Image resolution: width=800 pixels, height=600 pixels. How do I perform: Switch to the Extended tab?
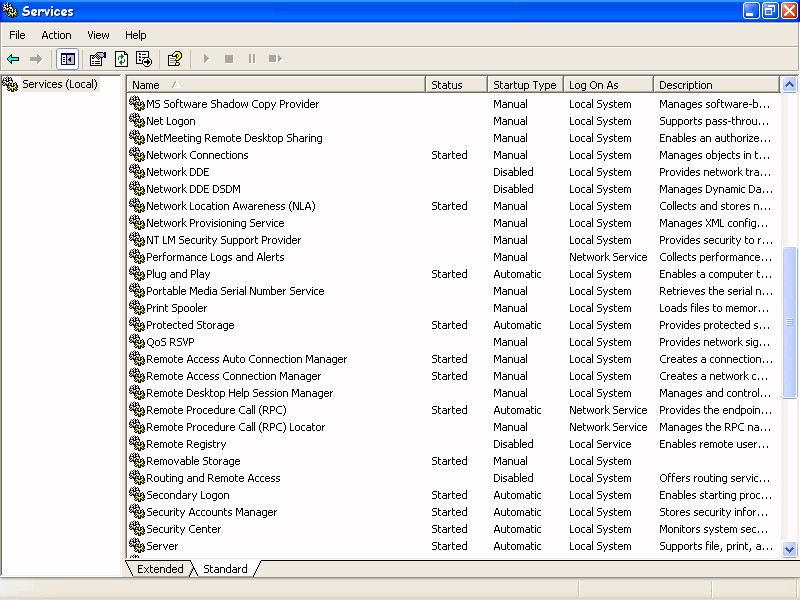click(160, 569)
